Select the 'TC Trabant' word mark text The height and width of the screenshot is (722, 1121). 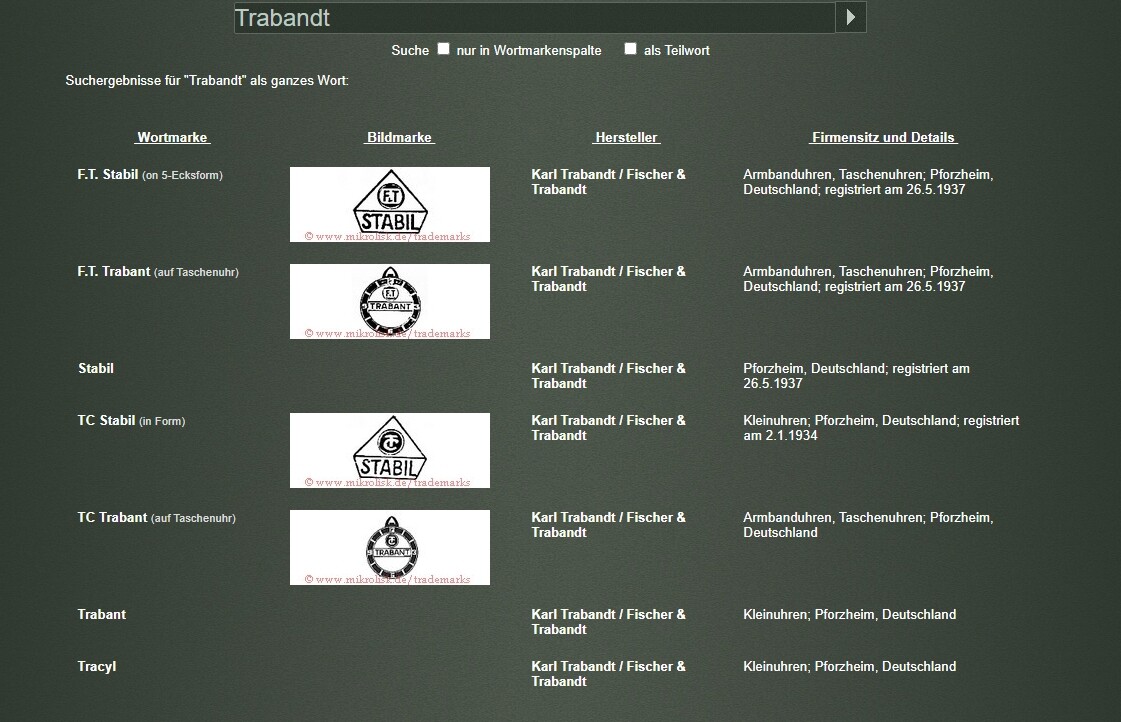pyautogui.click(x=112, y=518)
